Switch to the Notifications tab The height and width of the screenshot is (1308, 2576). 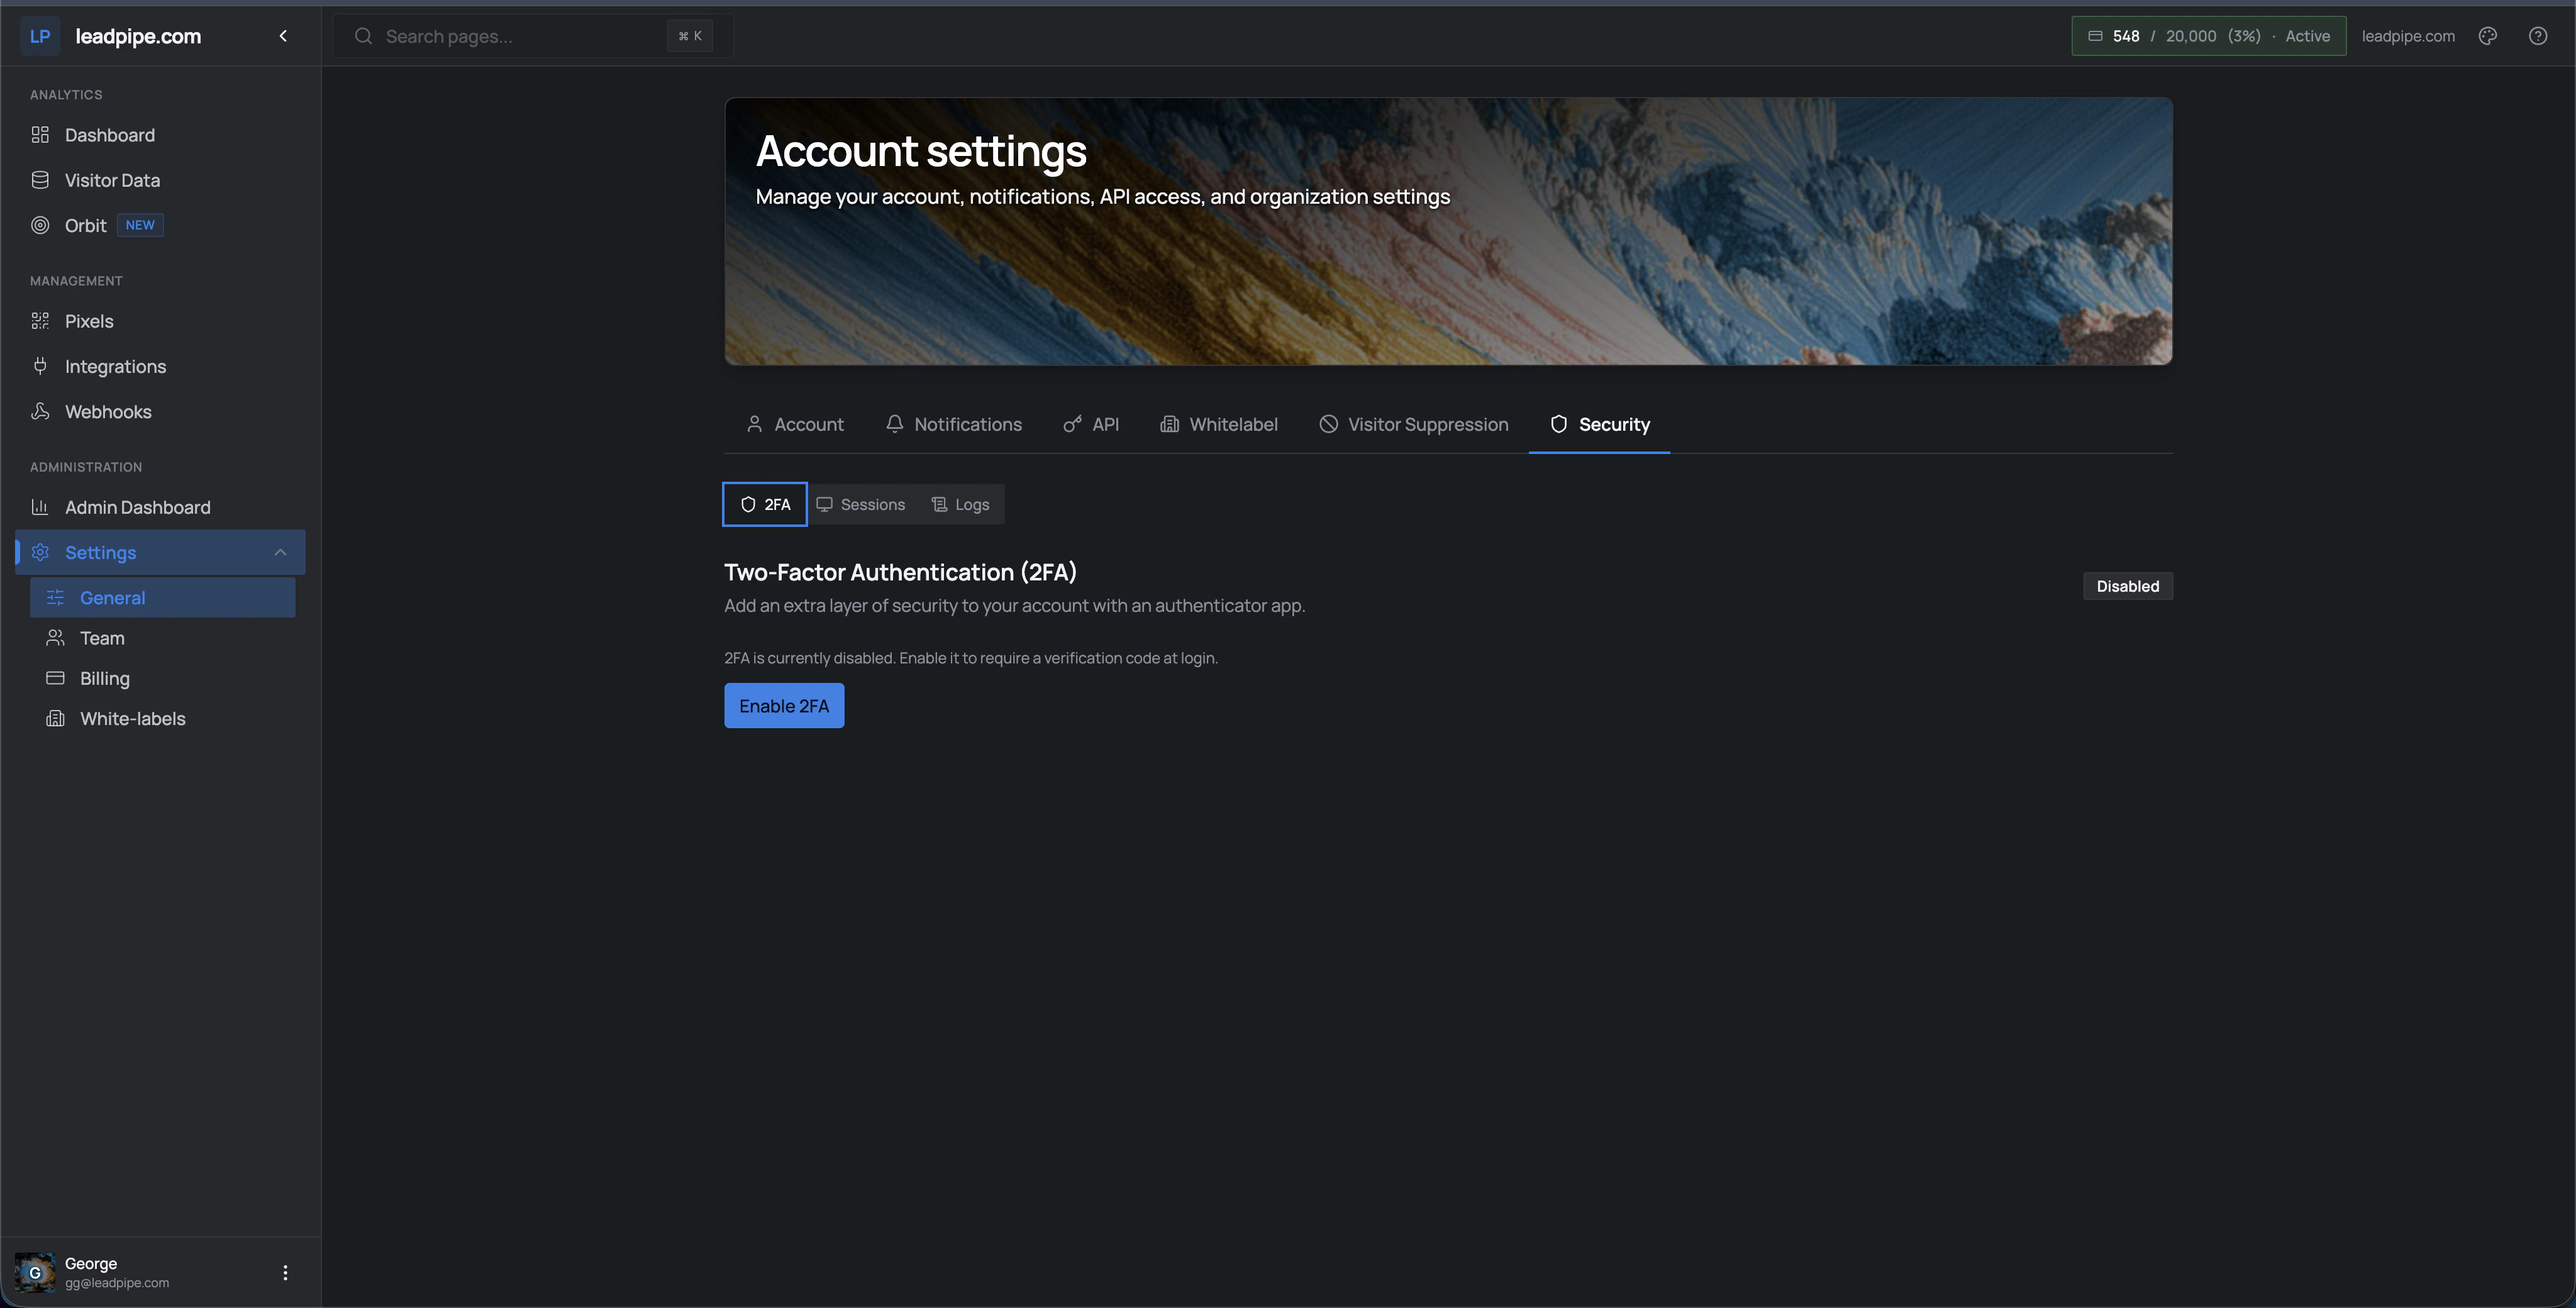pyautogui.click(x=954, y=424)
